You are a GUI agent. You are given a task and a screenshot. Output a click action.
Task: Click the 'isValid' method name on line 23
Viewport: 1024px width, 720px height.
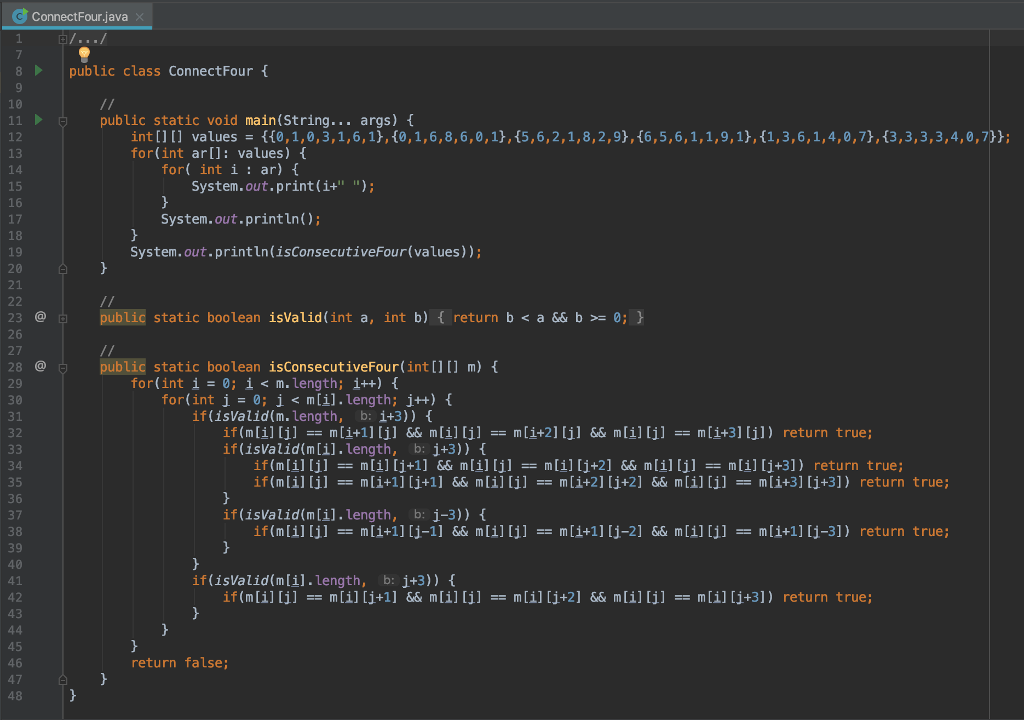point(295,318)
